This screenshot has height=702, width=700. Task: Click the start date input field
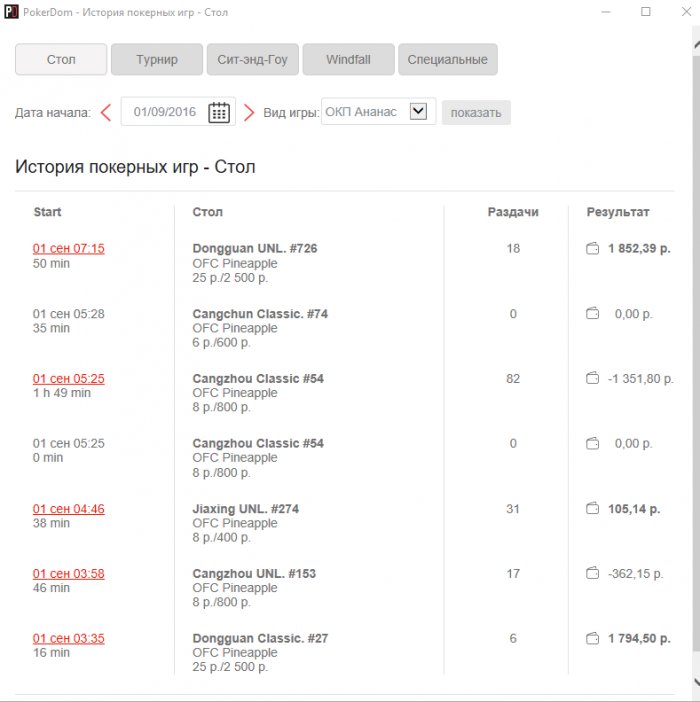coord(164,113)
